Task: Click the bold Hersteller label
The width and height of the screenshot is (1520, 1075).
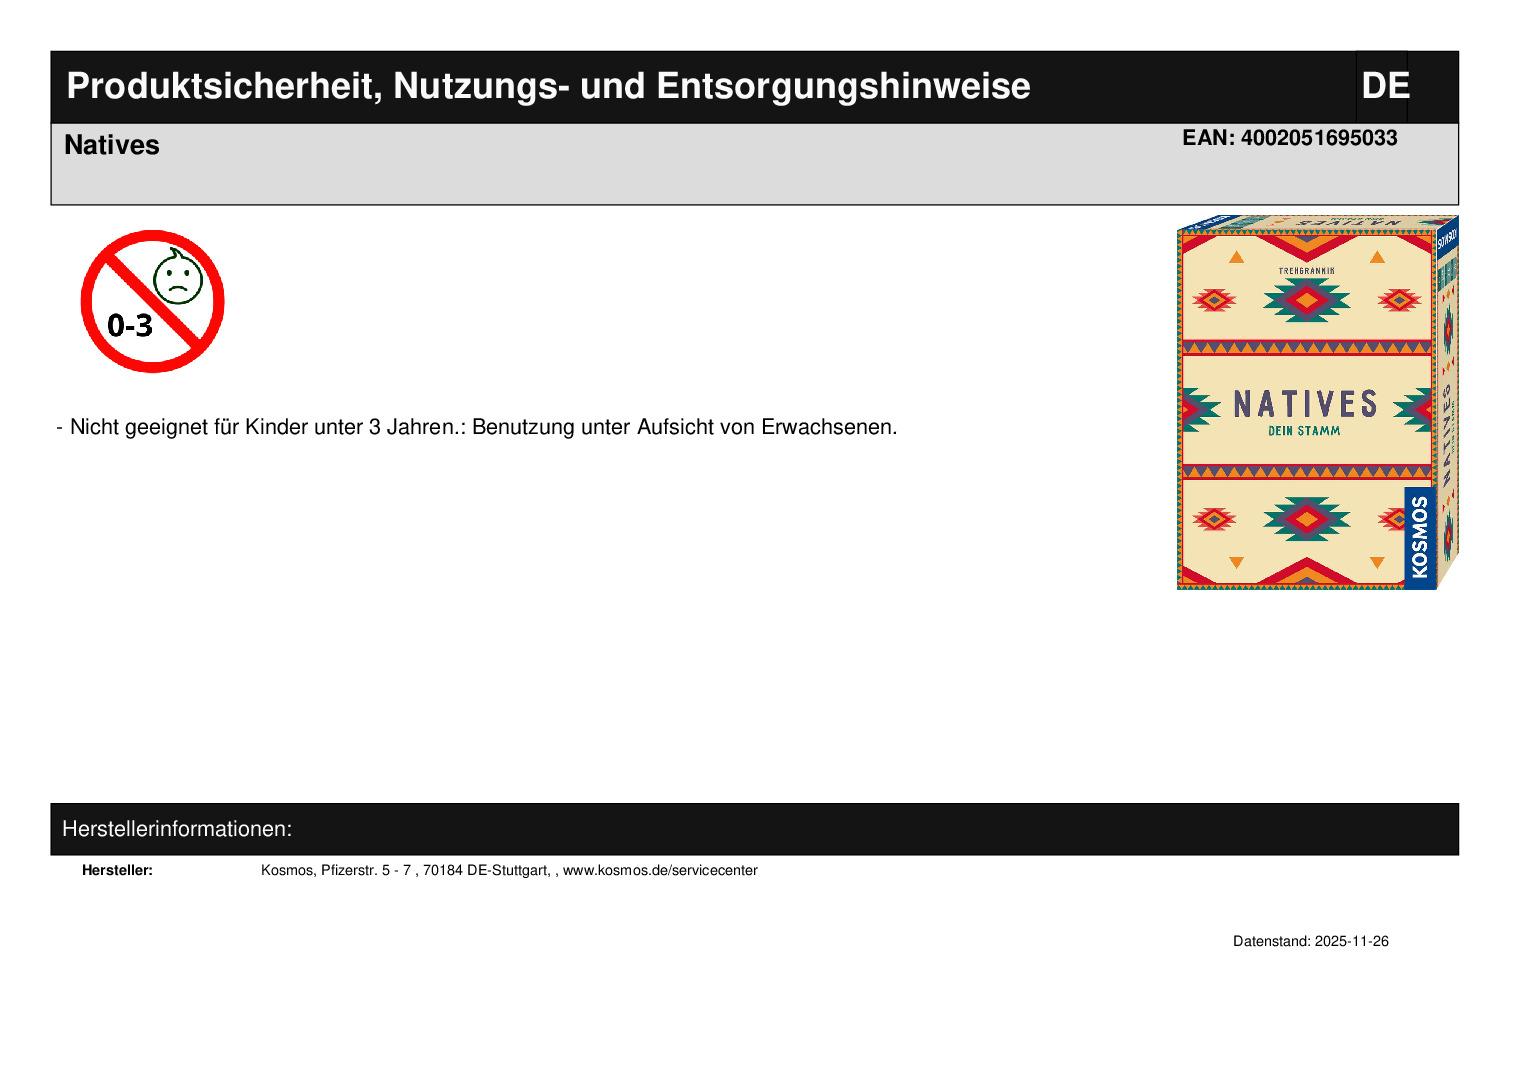Action: (117, 871)
